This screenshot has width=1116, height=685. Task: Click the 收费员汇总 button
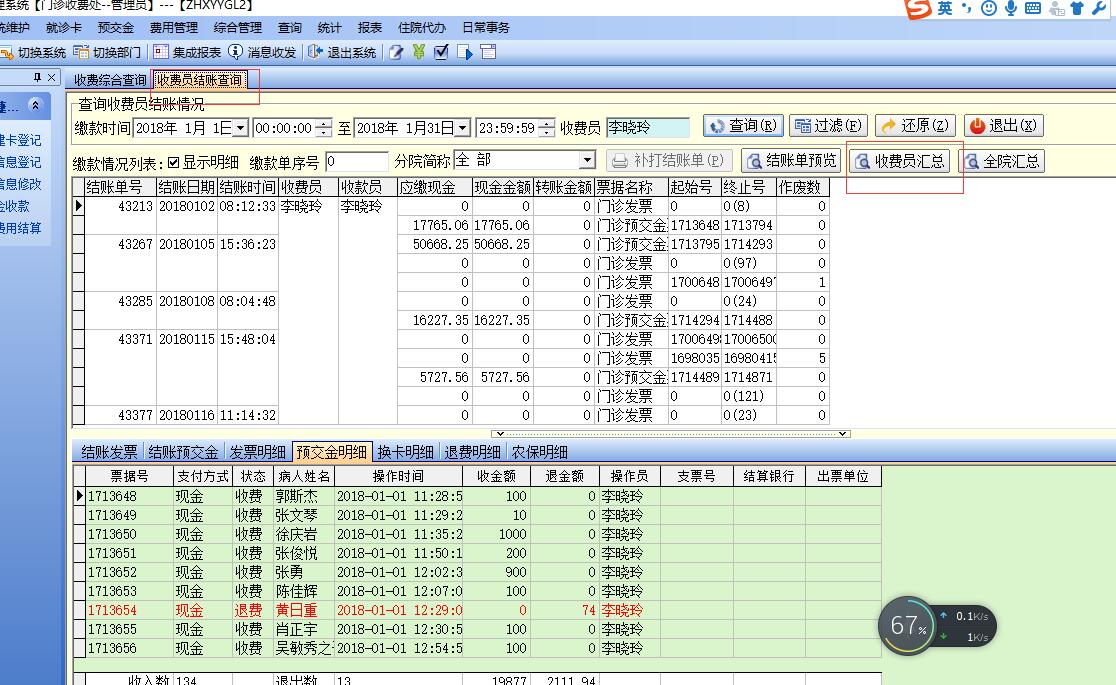click(x=900, y=161)
